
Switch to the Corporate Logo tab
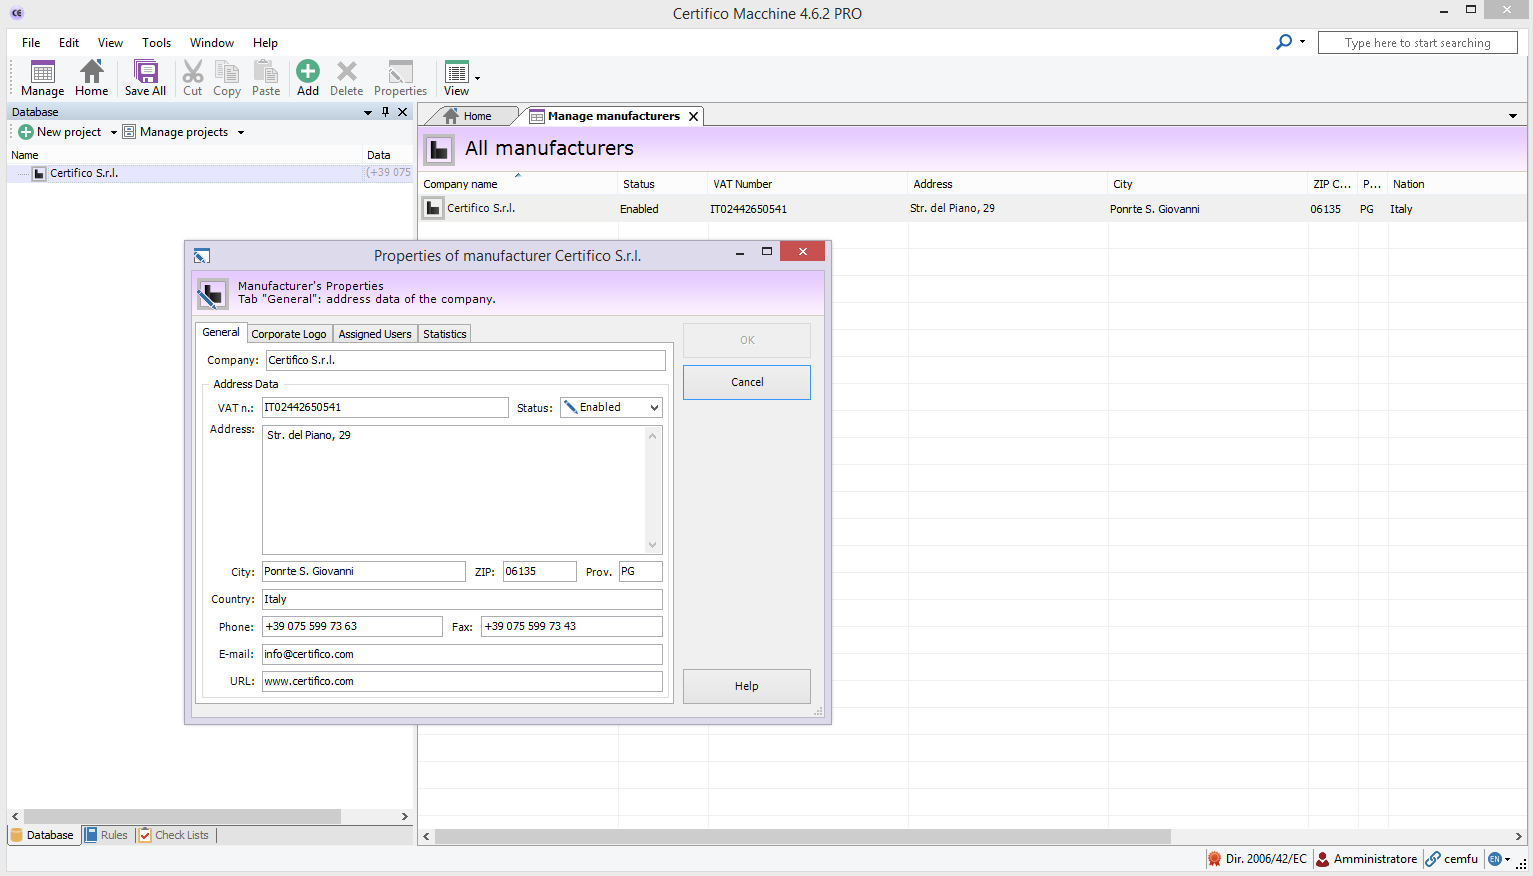(x=288, y=334)
